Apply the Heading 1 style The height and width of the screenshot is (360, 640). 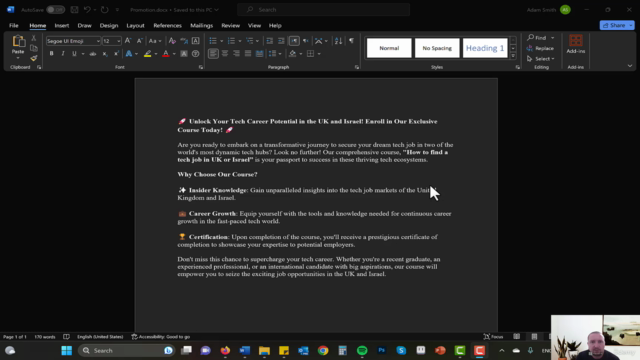pos(485,48)
